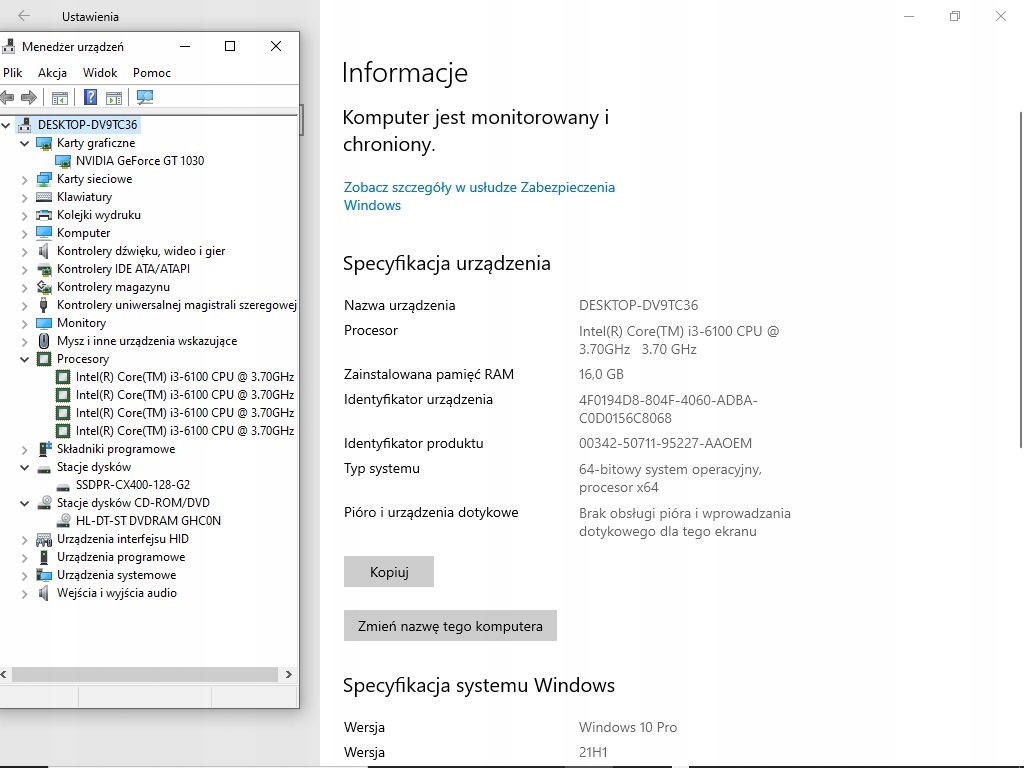Click the Karty graficzne display adapter icon

pos(44,143)
